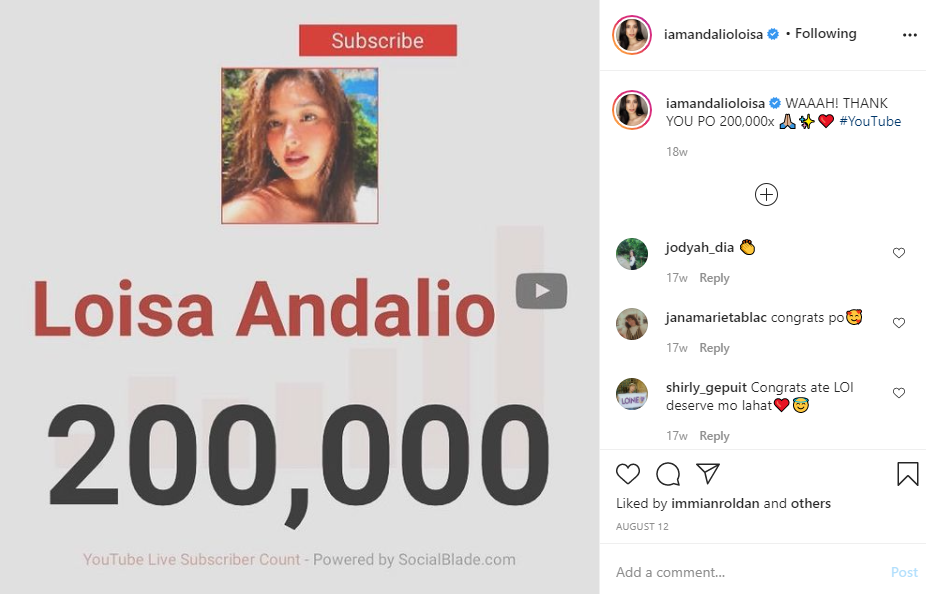Reply to shirly_gepuit's comment
The width and height of the screenshot is (926, 594).
(x=714, y=436)
